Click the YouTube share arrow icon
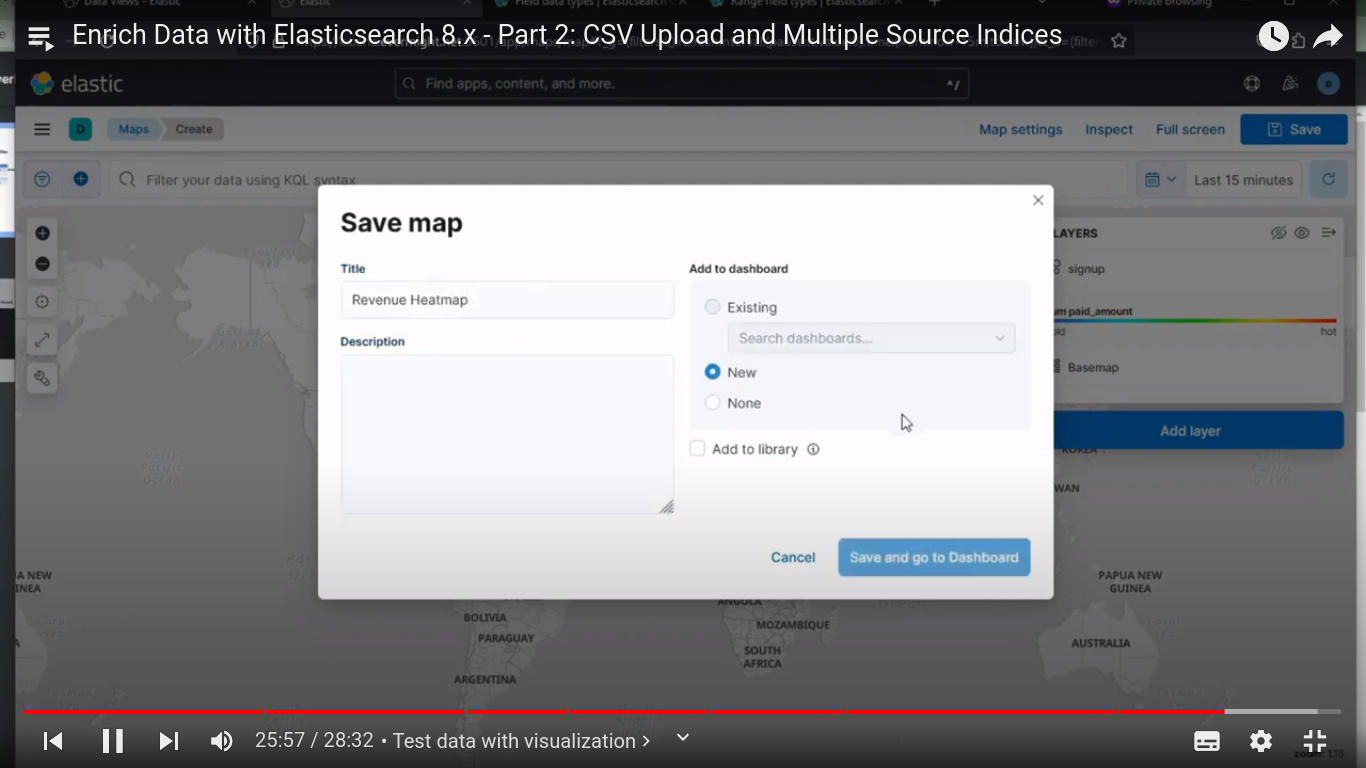Screen dimensions: 1366x768 [x=1327, y=37]
